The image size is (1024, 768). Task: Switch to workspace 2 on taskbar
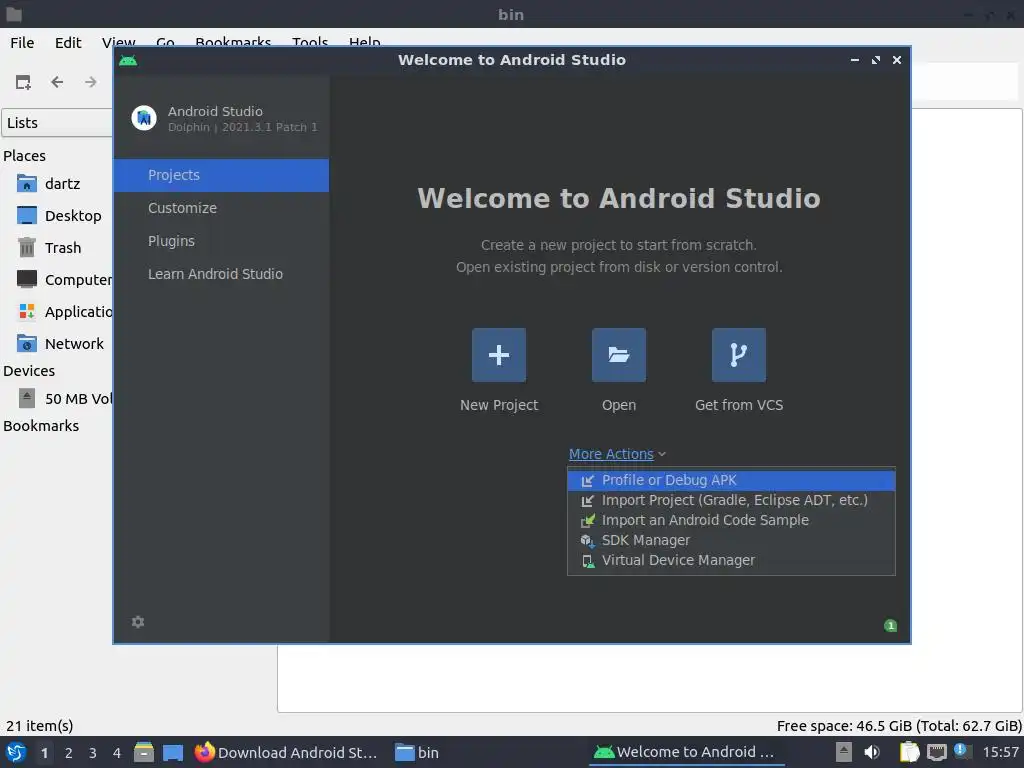69,753
